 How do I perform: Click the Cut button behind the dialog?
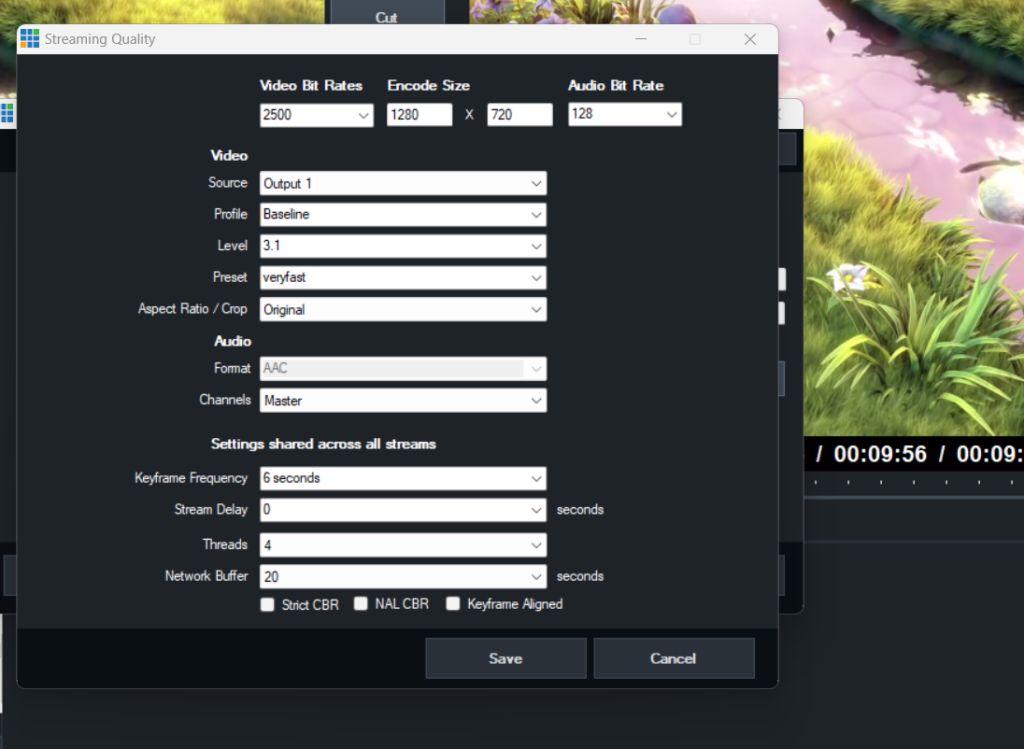point(386,16)
